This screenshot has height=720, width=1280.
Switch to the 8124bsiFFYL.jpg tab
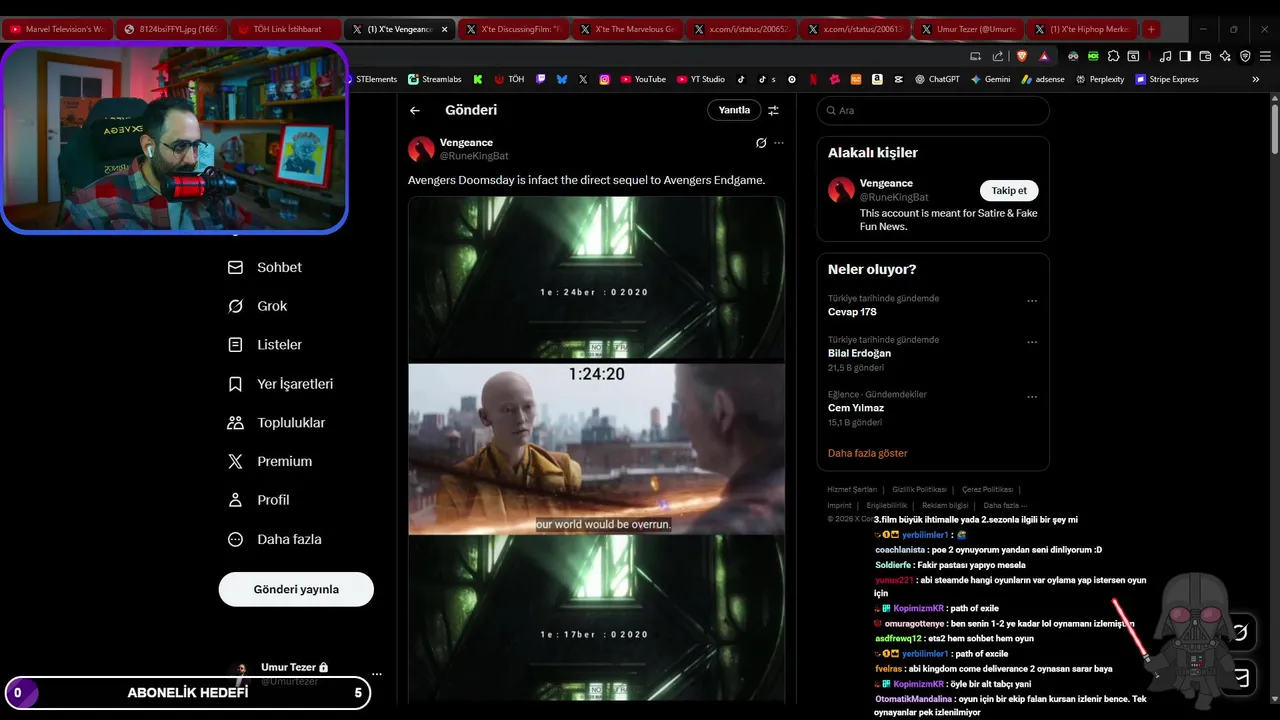(x=170, y=29)
